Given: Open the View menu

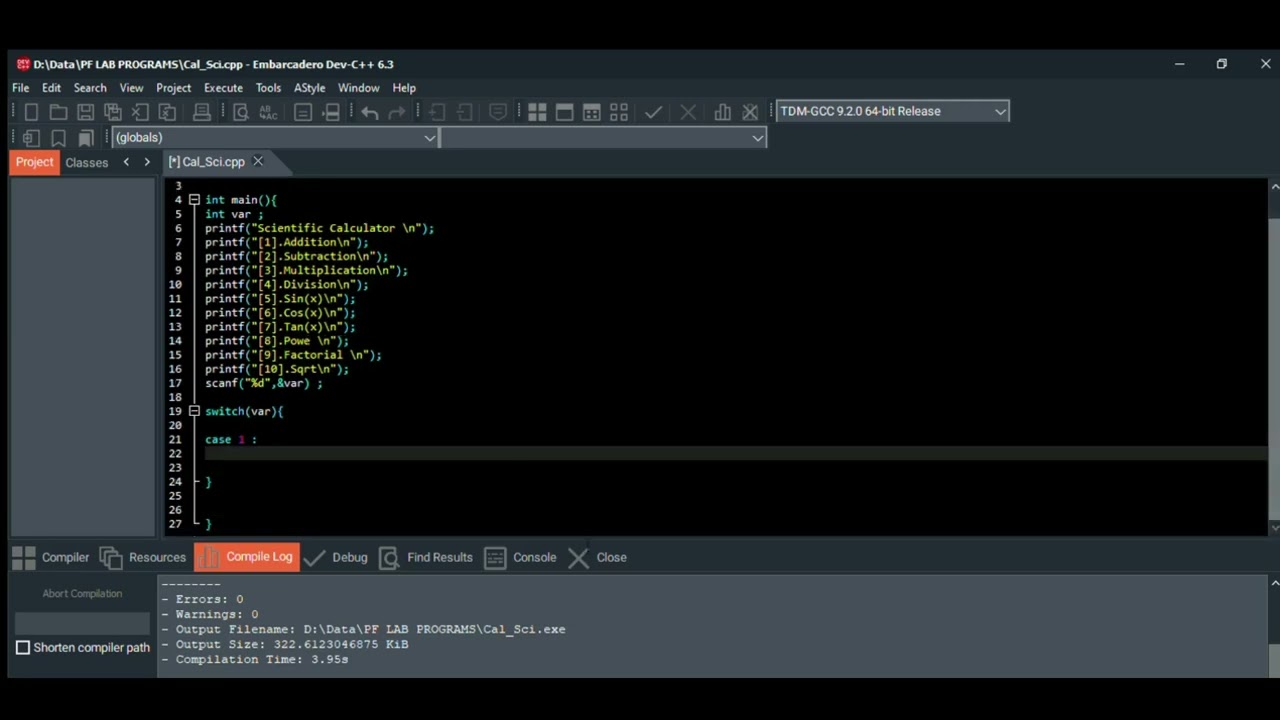Looking at the screenshot, I should click(131, 88).
